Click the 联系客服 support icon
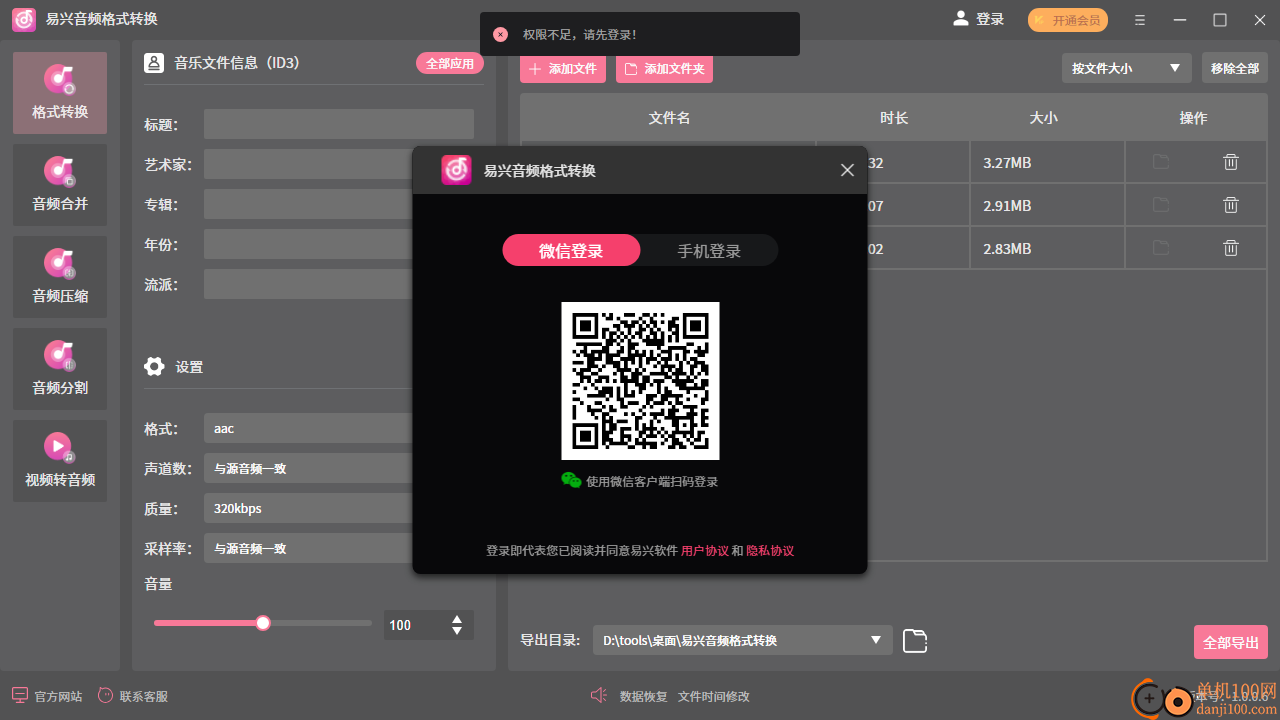 [105, 696]
